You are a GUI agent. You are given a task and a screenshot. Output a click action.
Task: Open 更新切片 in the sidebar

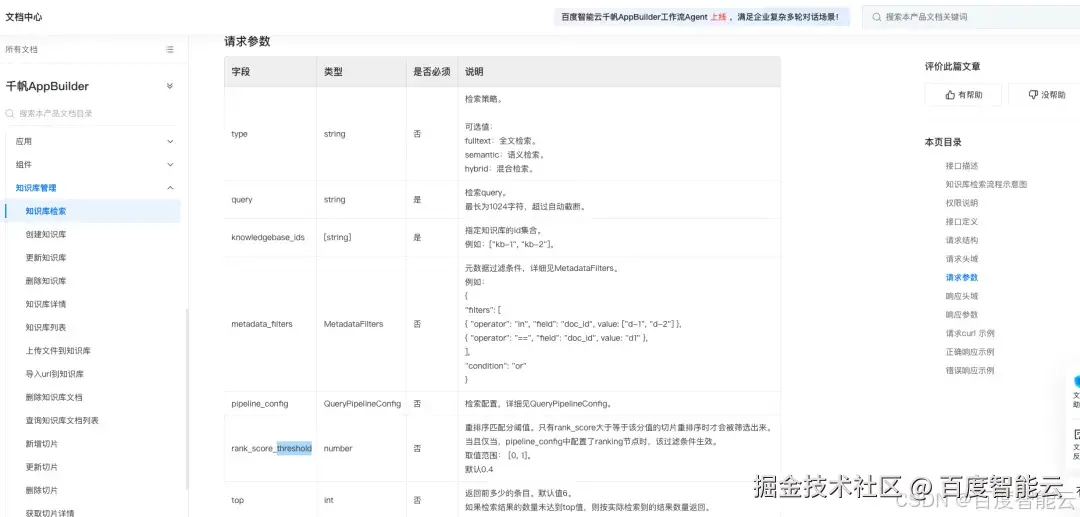coord(41,467)
